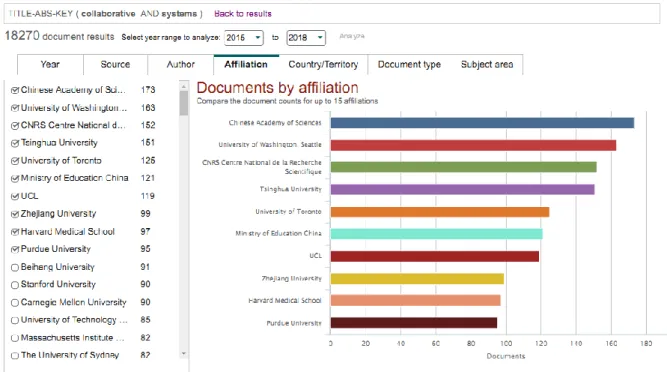667x372 pixels.
Task: Check The University of Sydney checkbox
Action: pyautogui.click(x=15, y=355)
